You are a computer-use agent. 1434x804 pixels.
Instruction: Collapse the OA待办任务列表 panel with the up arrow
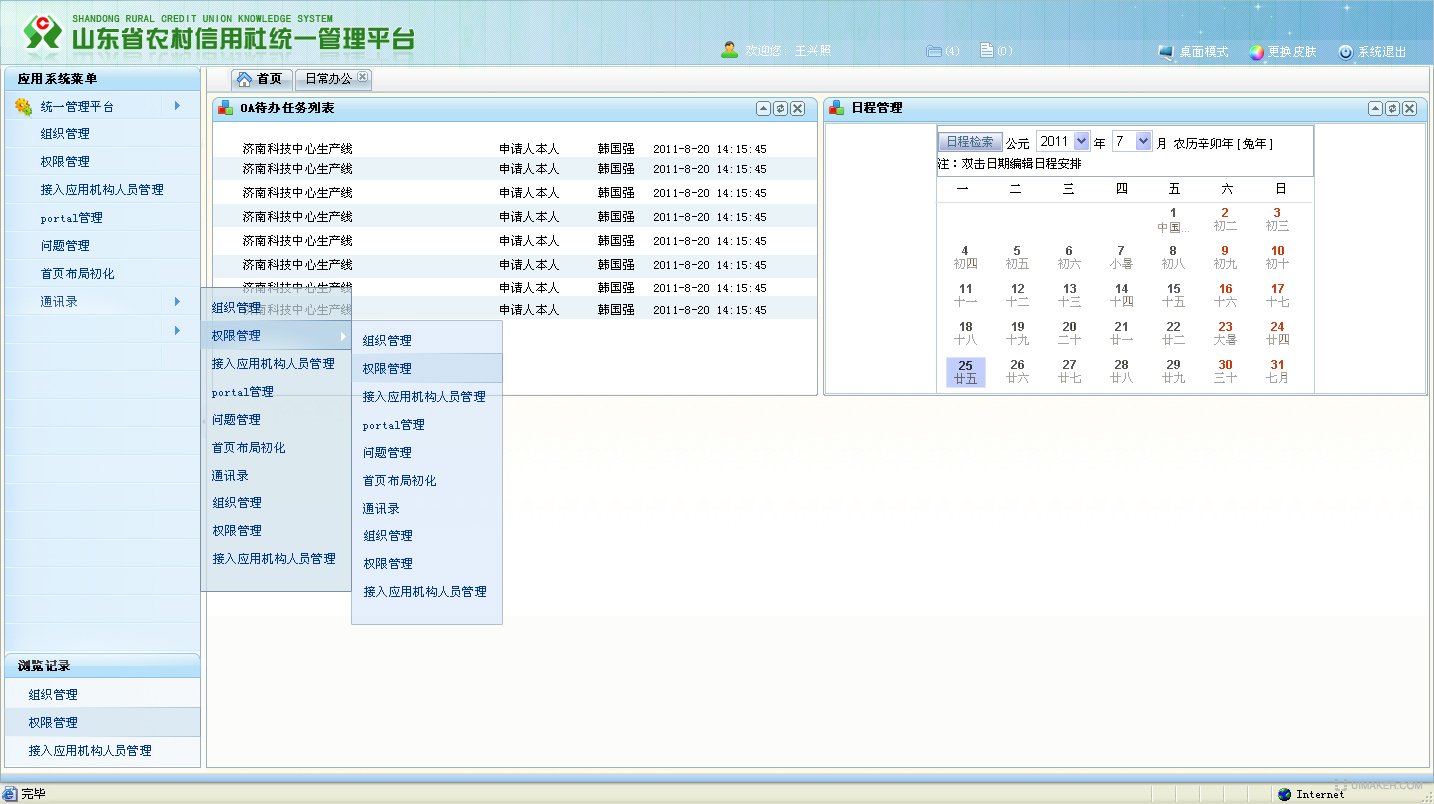(x=763, y=108)
